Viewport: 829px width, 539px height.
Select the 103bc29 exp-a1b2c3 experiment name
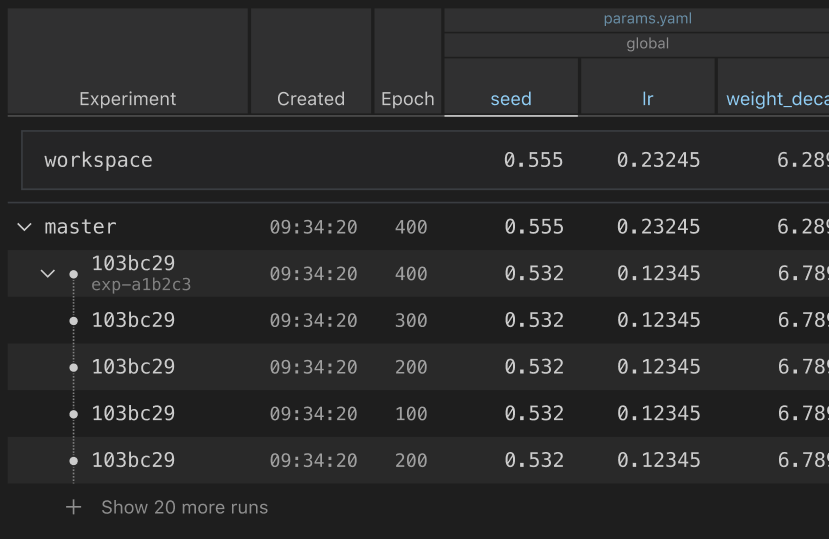pyautogui.click(x=133, y=263)
